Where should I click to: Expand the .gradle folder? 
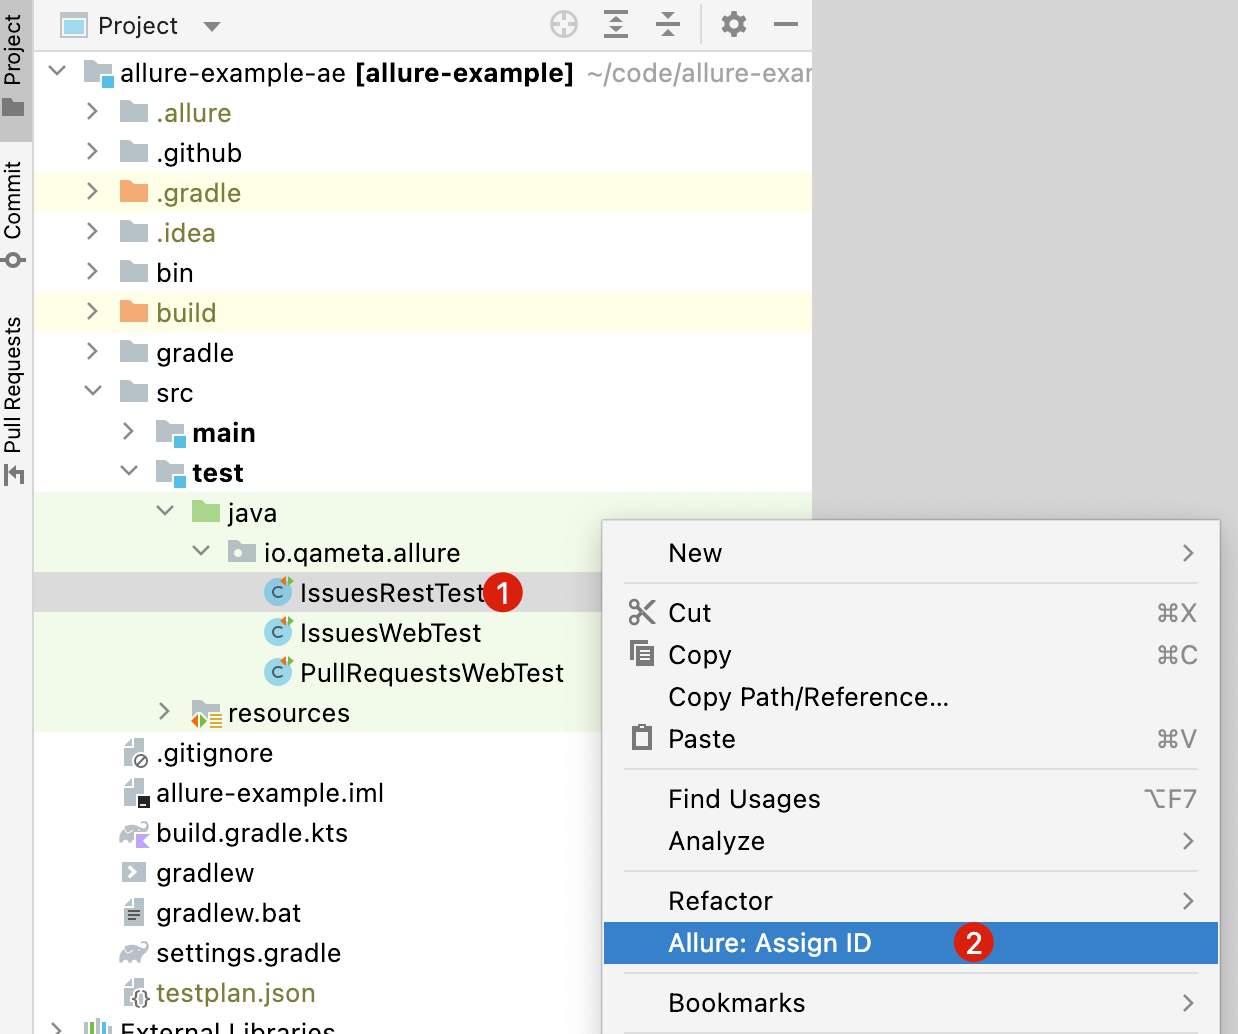tap(93, 192)
